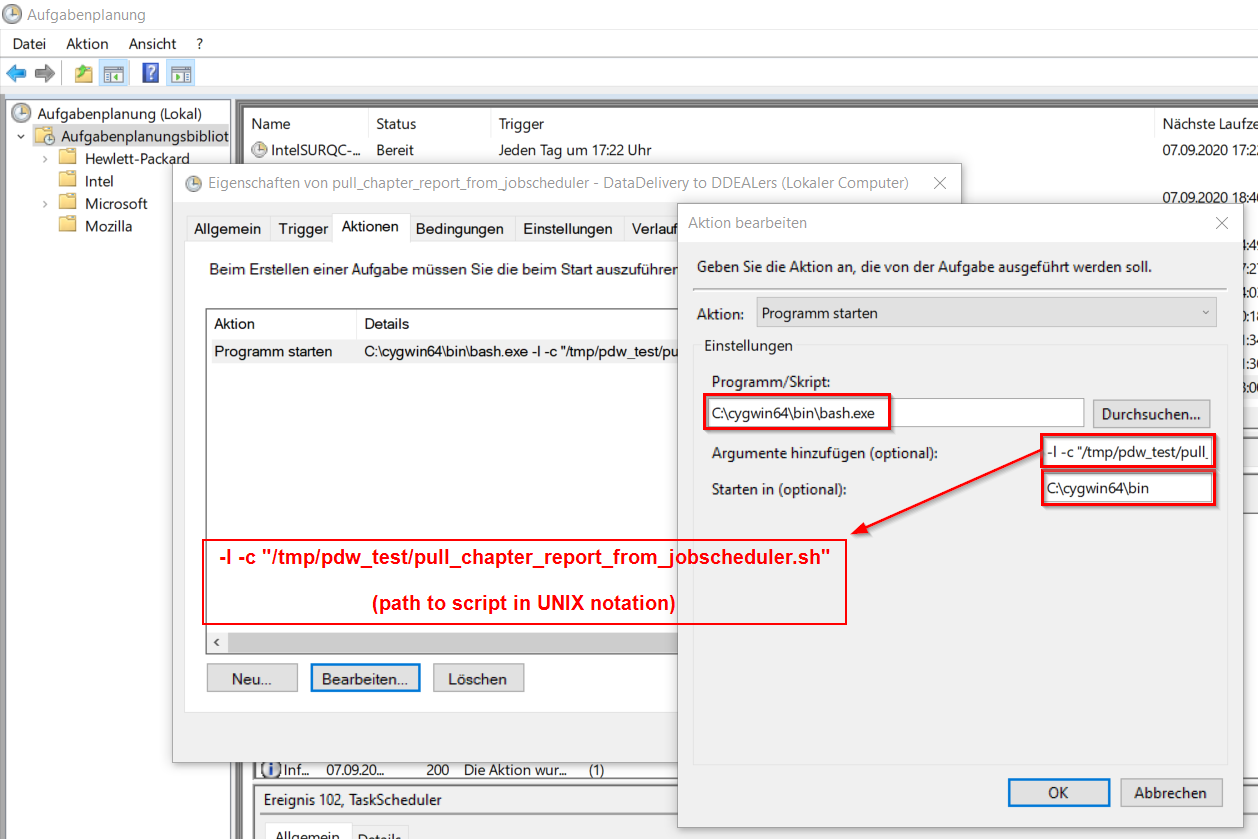Viewport: 1258px width, 839px height.
Task: Click the gray forward arrow in toolbar
Action: (x=44, y=73)
